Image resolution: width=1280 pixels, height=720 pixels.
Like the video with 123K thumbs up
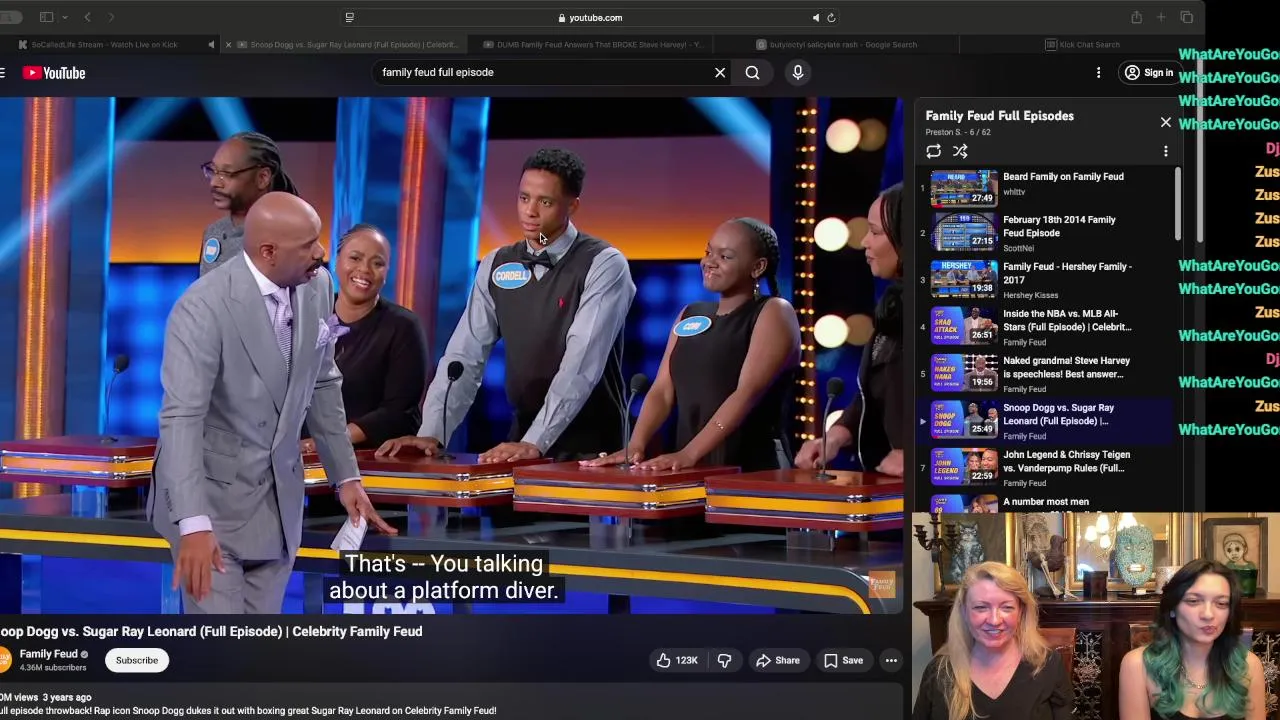click(677, 660)
